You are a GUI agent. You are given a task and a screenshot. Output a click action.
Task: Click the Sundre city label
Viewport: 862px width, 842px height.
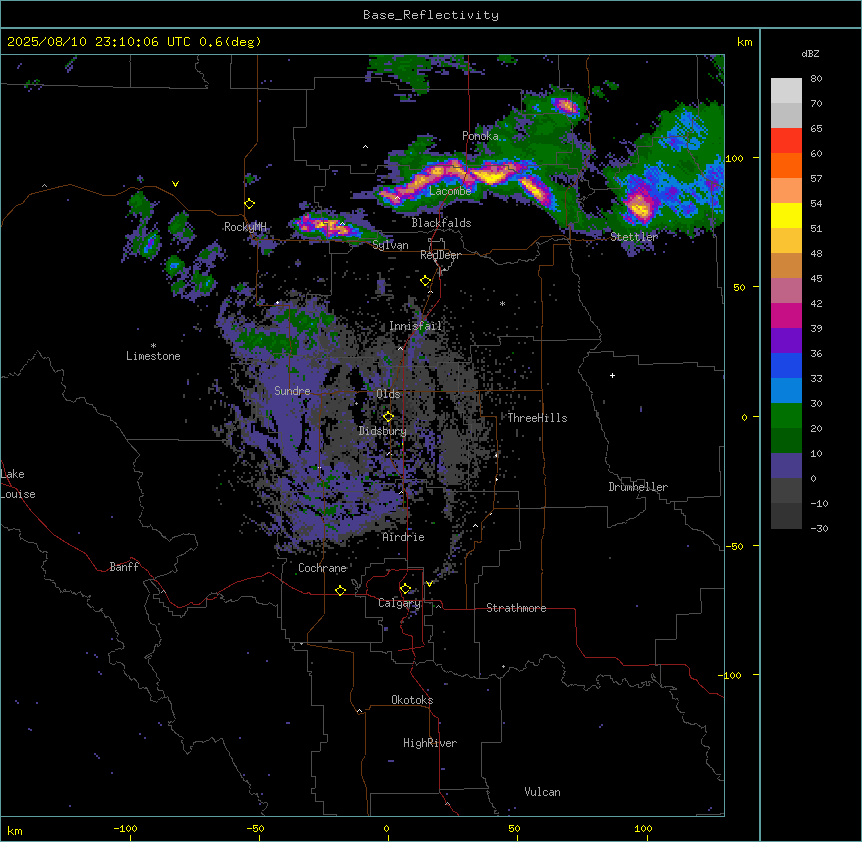point(292,391)
